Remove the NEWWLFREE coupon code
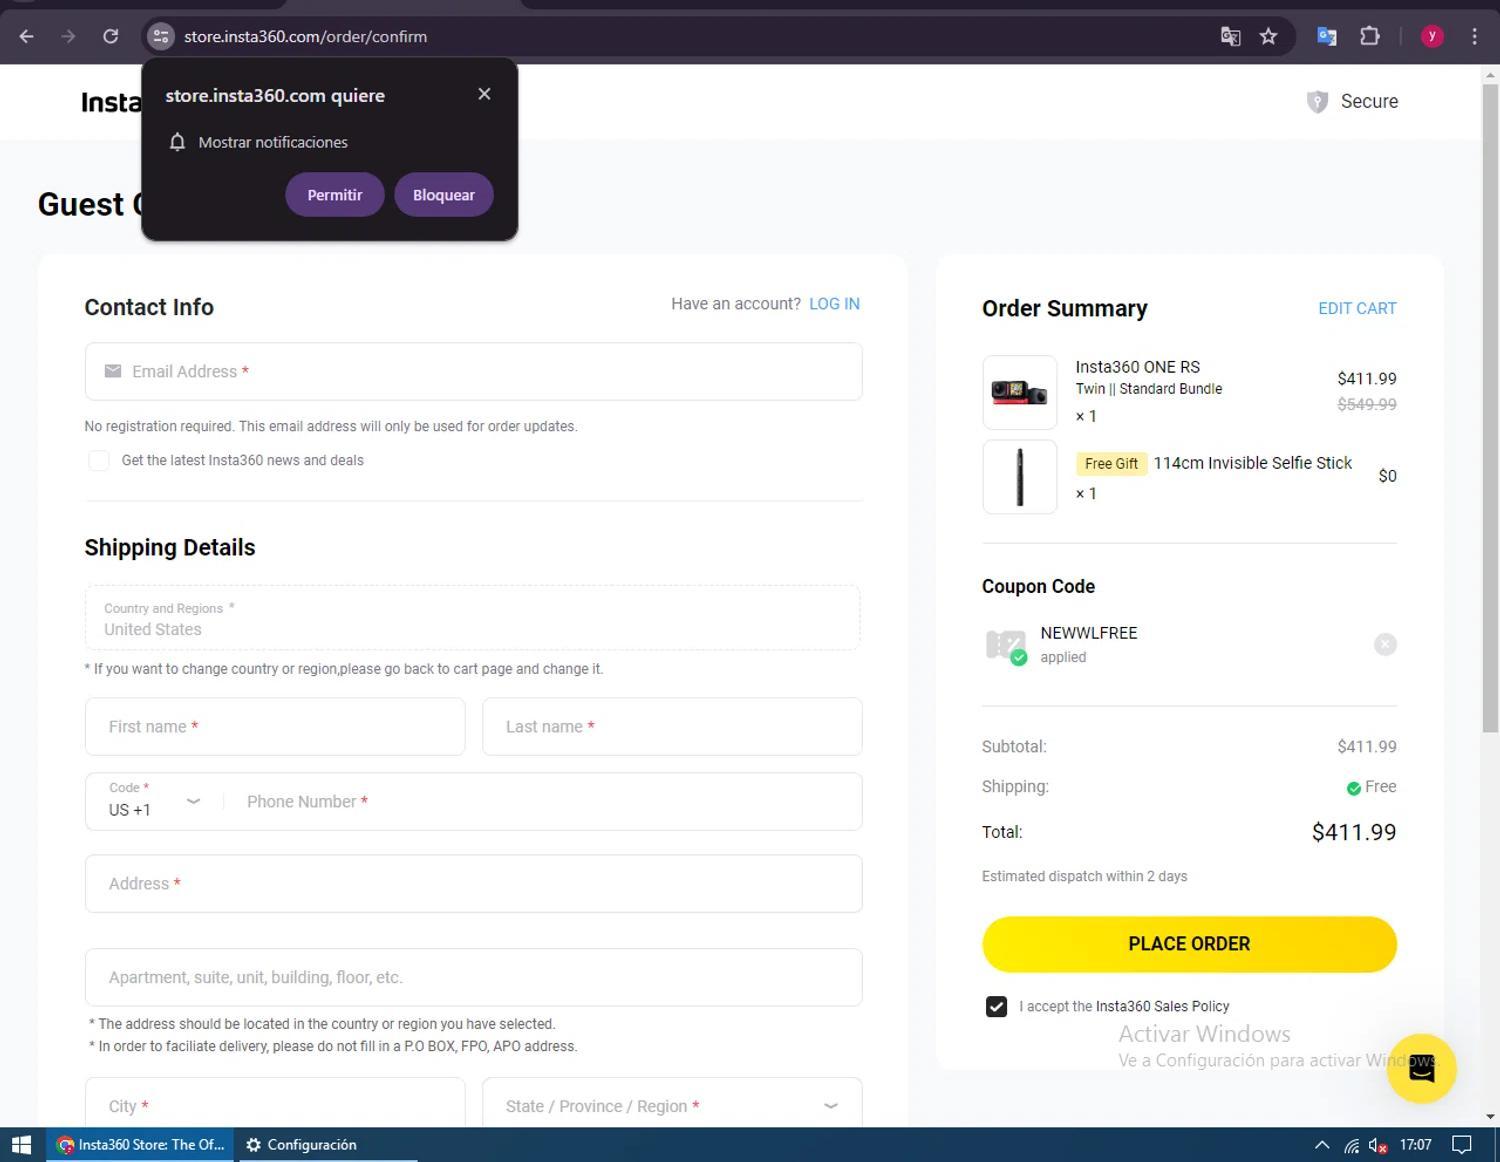 click(1385, 645)
